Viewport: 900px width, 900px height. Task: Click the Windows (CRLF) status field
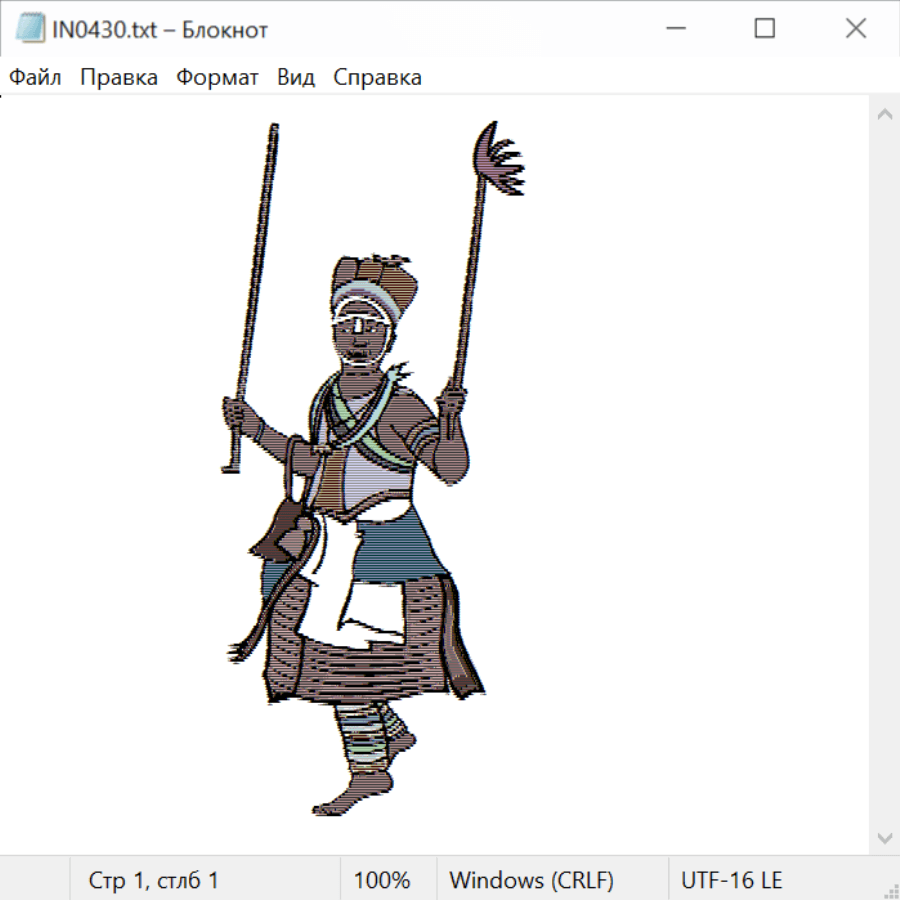coord(531,881)
